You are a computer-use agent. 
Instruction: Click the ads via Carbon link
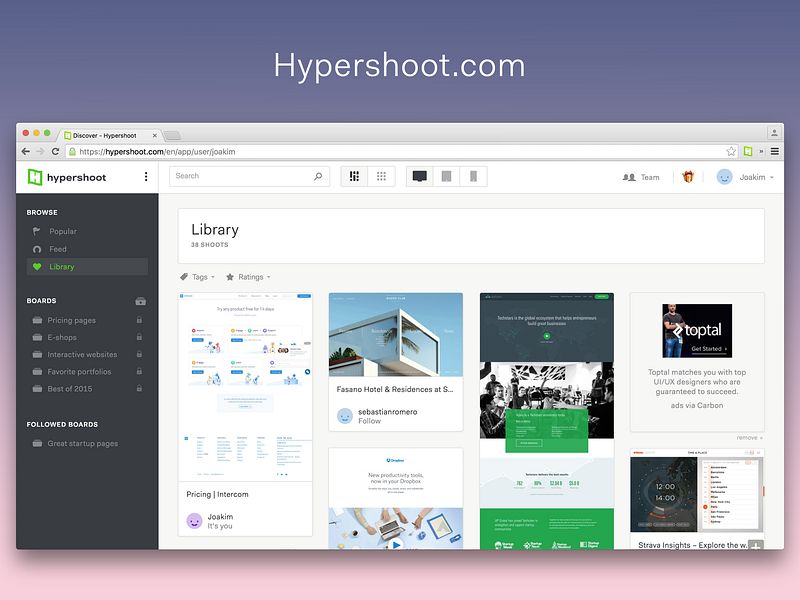pos(697,406)
